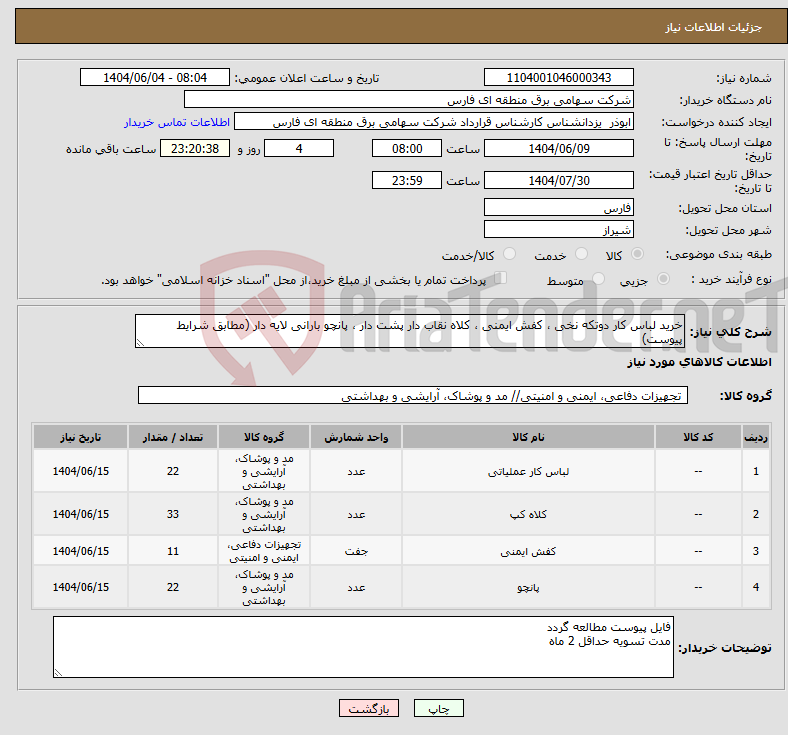
Task: Click the تجهیزات دفاعی، ایمنی و امنیتی group cell
Action: [x=264, y=551]
